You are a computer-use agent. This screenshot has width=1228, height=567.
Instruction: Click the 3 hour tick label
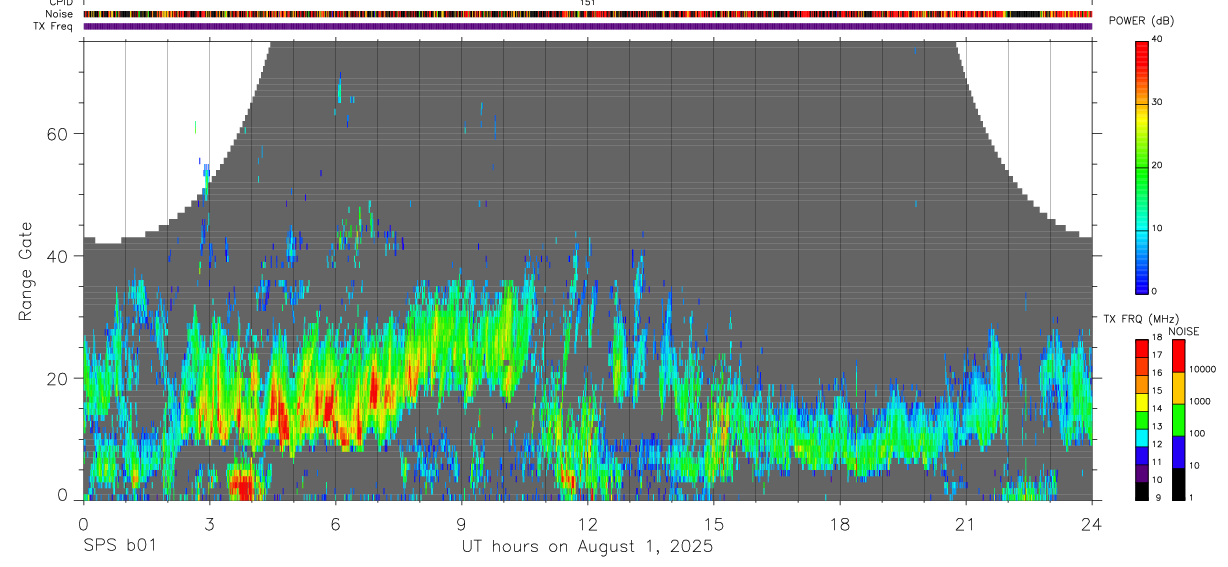click(x=209, y=523)
